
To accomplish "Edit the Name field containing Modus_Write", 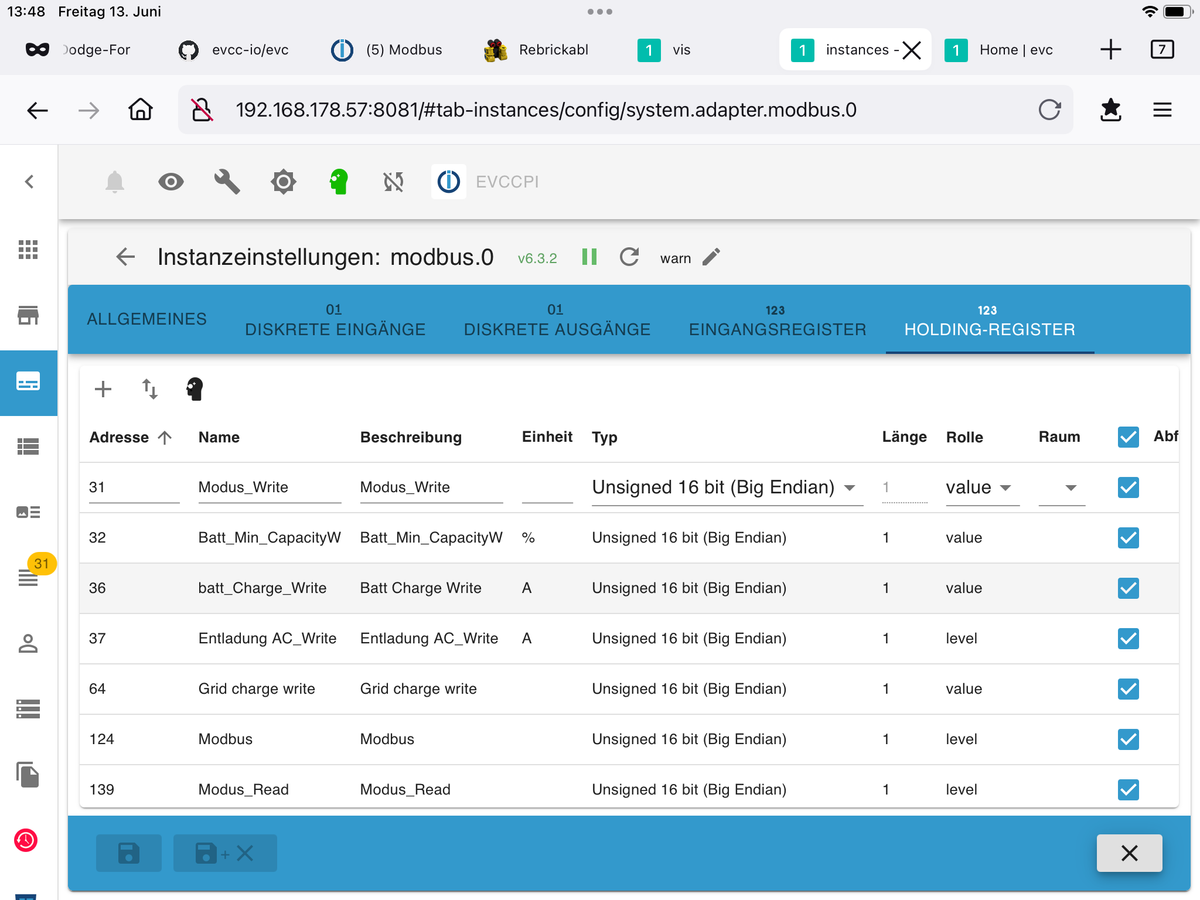I will (270, 487).
